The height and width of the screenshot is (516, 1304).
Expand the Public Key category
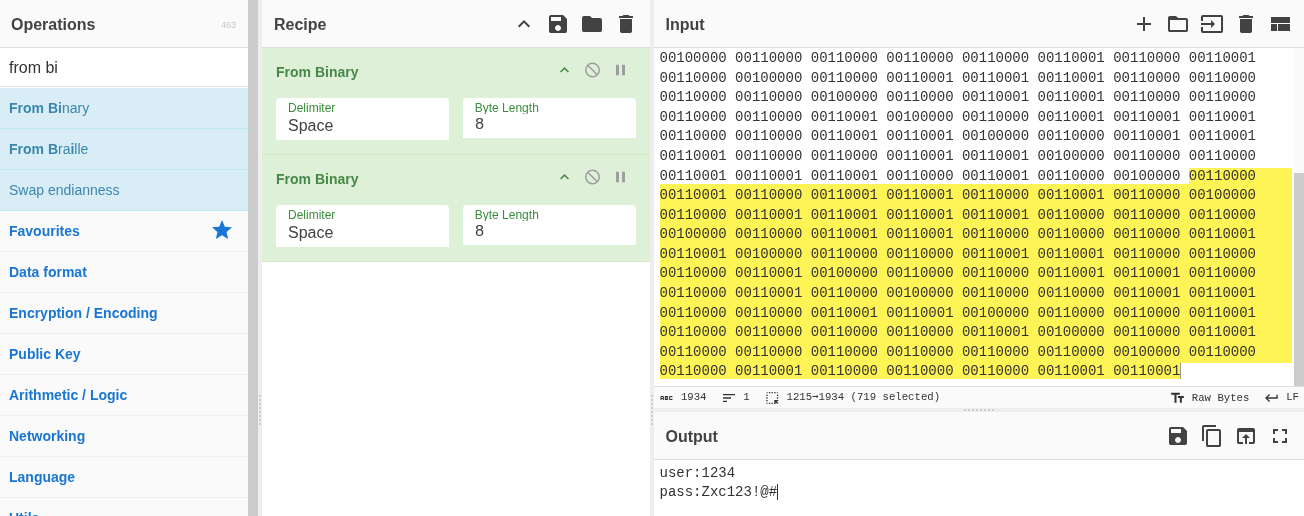click(x=124, y=354)
